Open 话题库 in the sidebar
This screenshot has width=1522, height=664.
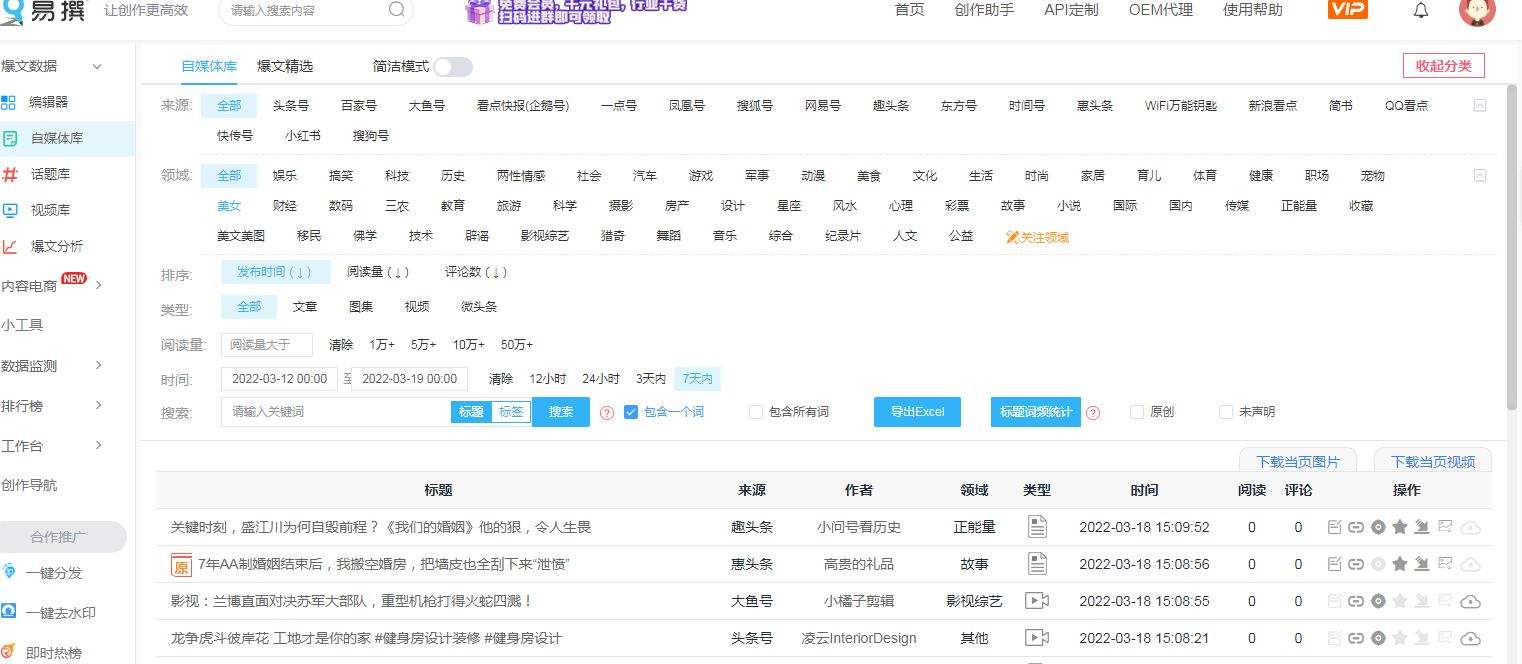(x=50, y=174)
